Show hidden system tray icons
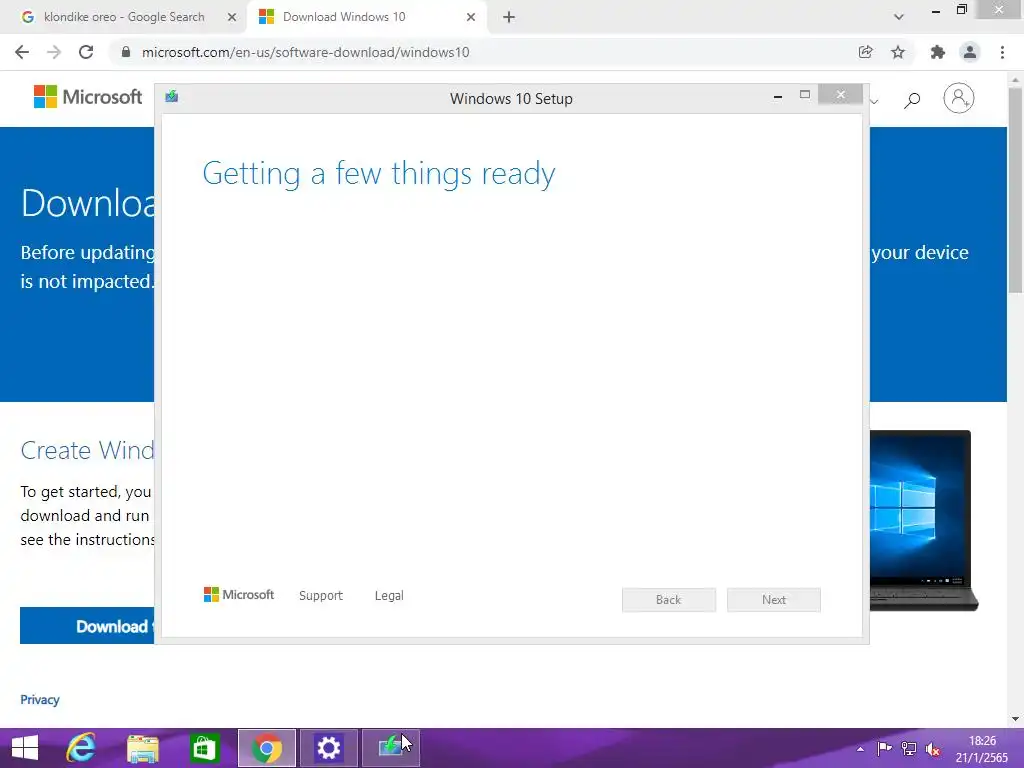Screen dimensions: 1024x768 point(860,749)
